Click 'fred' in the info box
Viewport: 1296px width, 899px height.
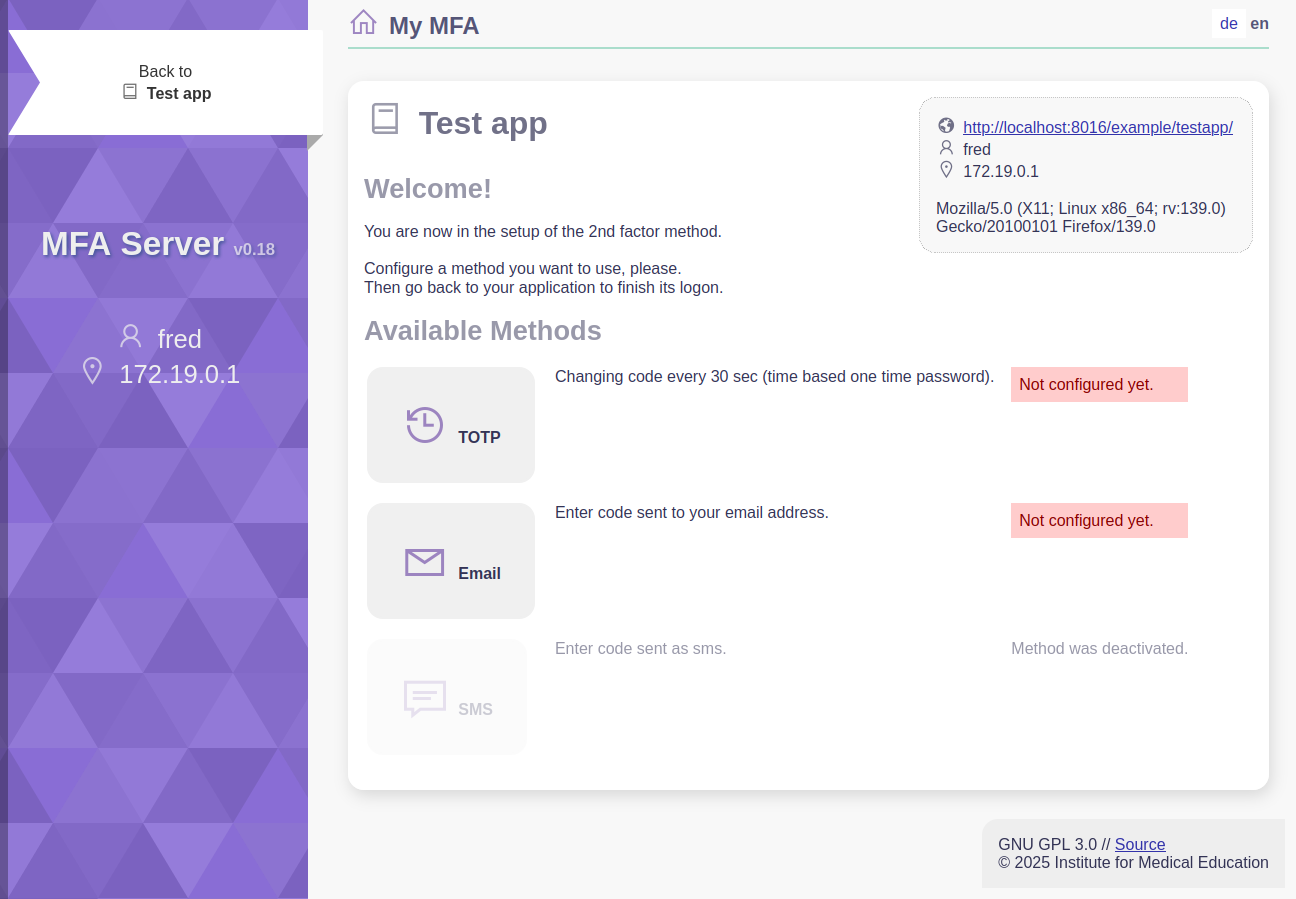pos(977,149)
